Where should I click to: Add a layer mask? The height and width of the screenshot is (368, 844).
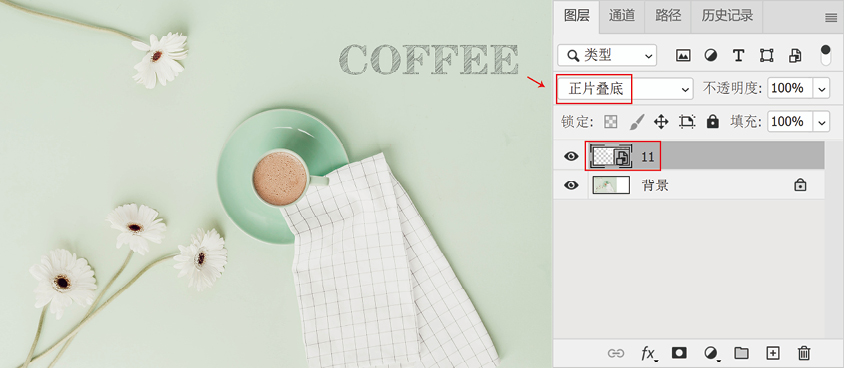coord(679,353)
